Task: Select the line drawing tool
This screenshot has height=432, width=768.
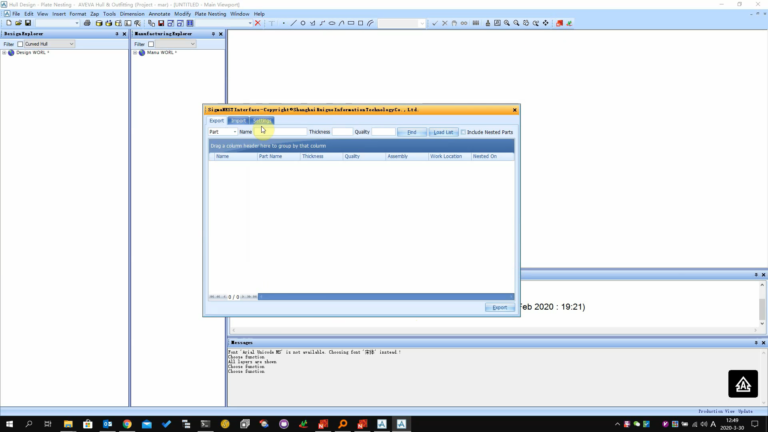Action: [x=293, y=23]
